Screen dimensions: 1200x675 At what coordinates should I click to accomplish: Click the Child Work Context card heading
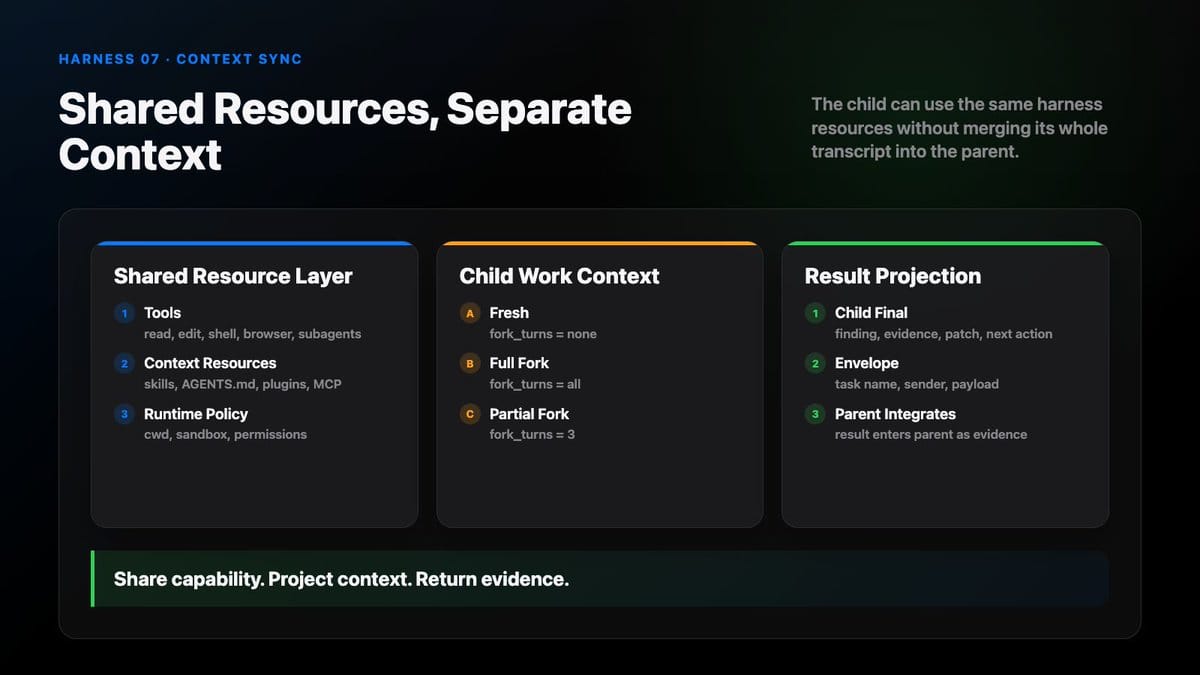point(559,276)
